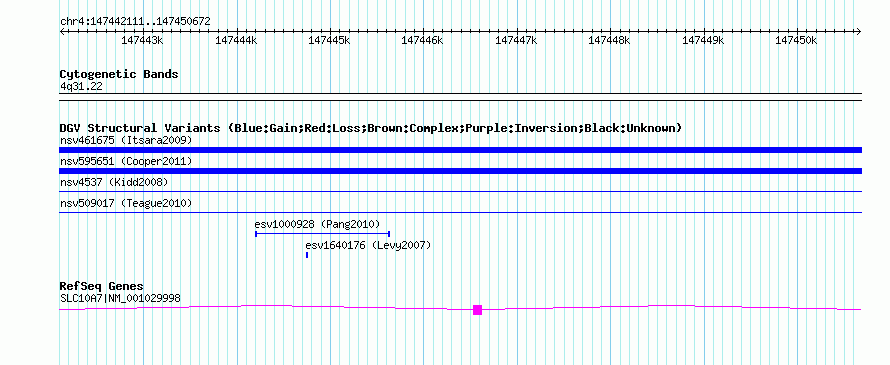Click the chr4:147442111..147450672 coordinate label

click(x=135, y=22)
